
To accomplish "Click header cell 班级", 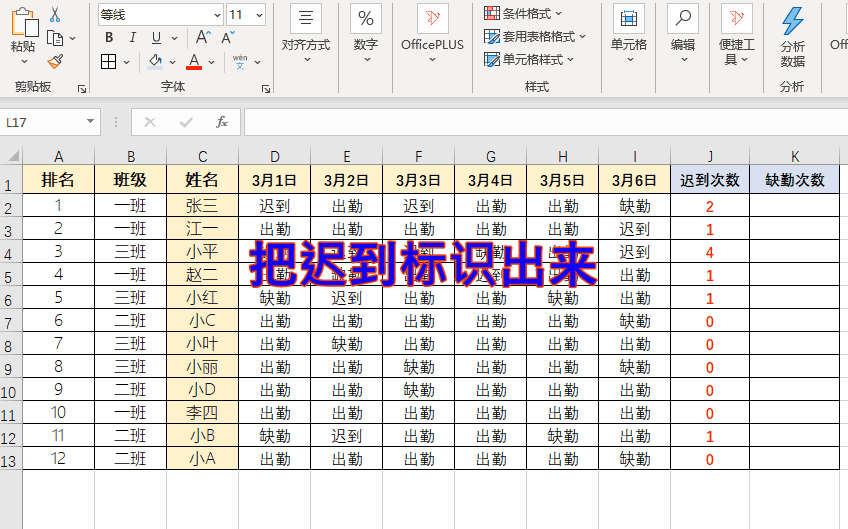I will point(130,180).
